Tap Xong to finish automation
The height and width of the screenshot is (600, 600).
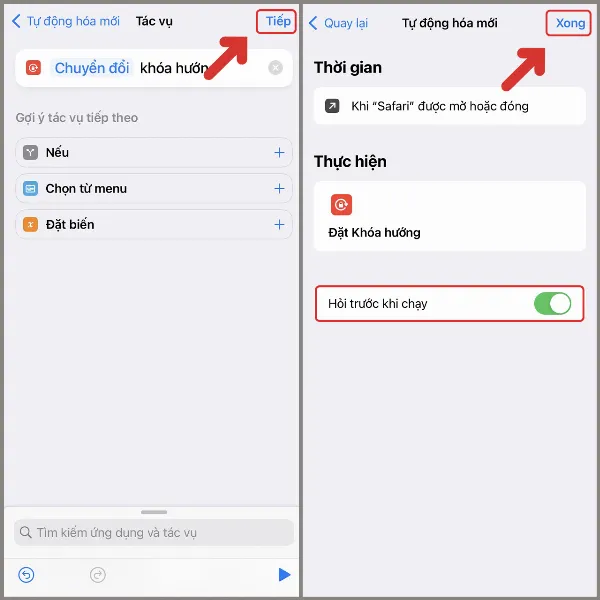[x=569, y=23]
